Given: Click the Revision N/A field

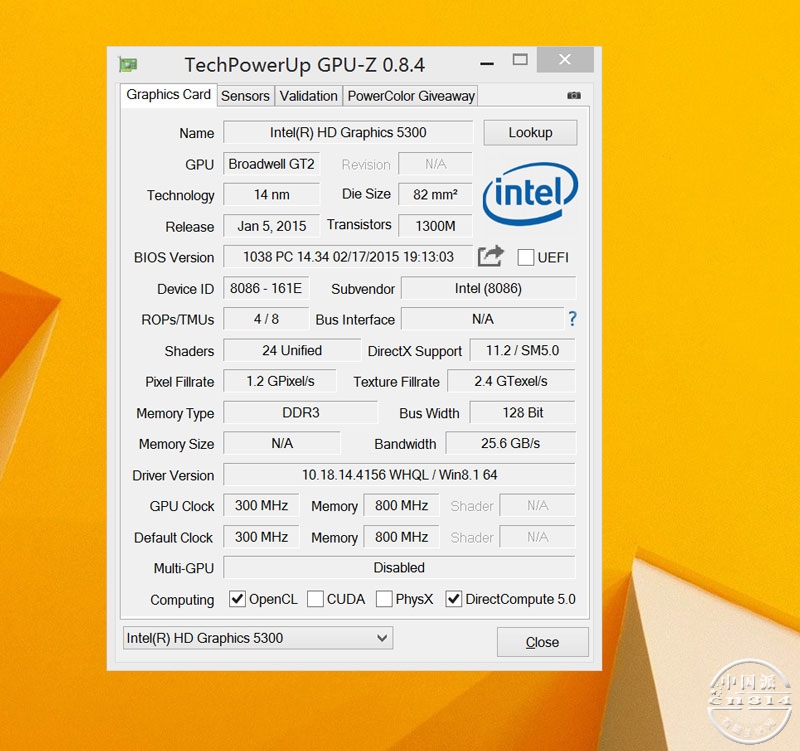Looking at the screenshot, I should coord(435,164).
